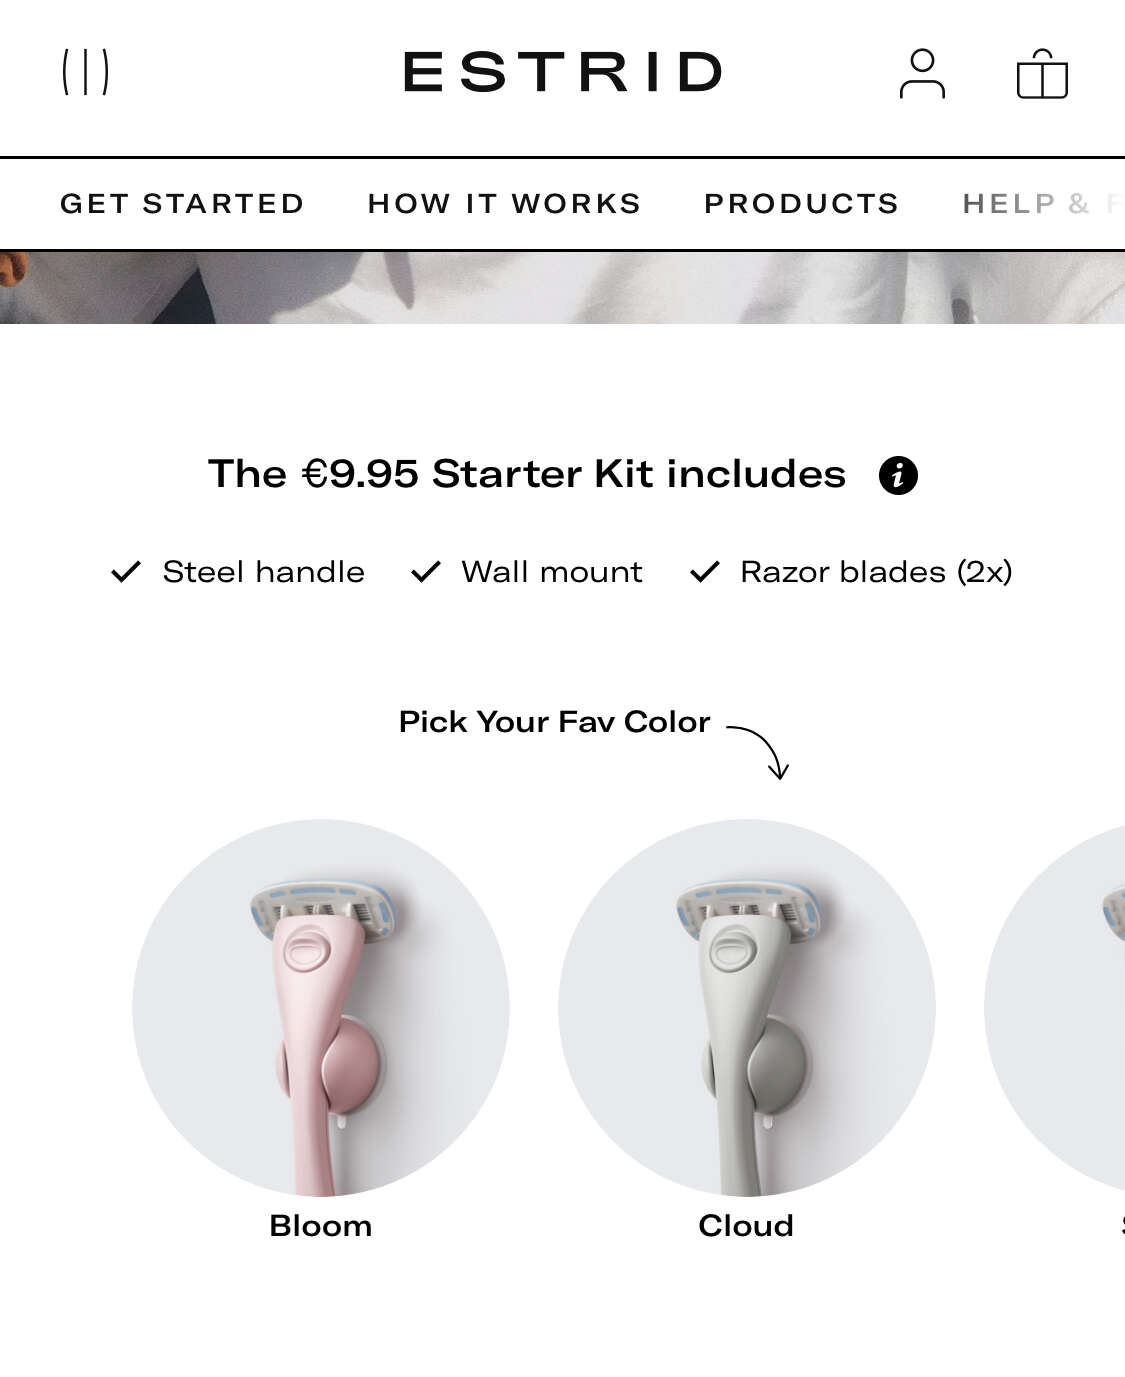The width and height of the screenshot is (1125, 1377).
Task: Click the hero banner image strip
Action: (562, 287)
